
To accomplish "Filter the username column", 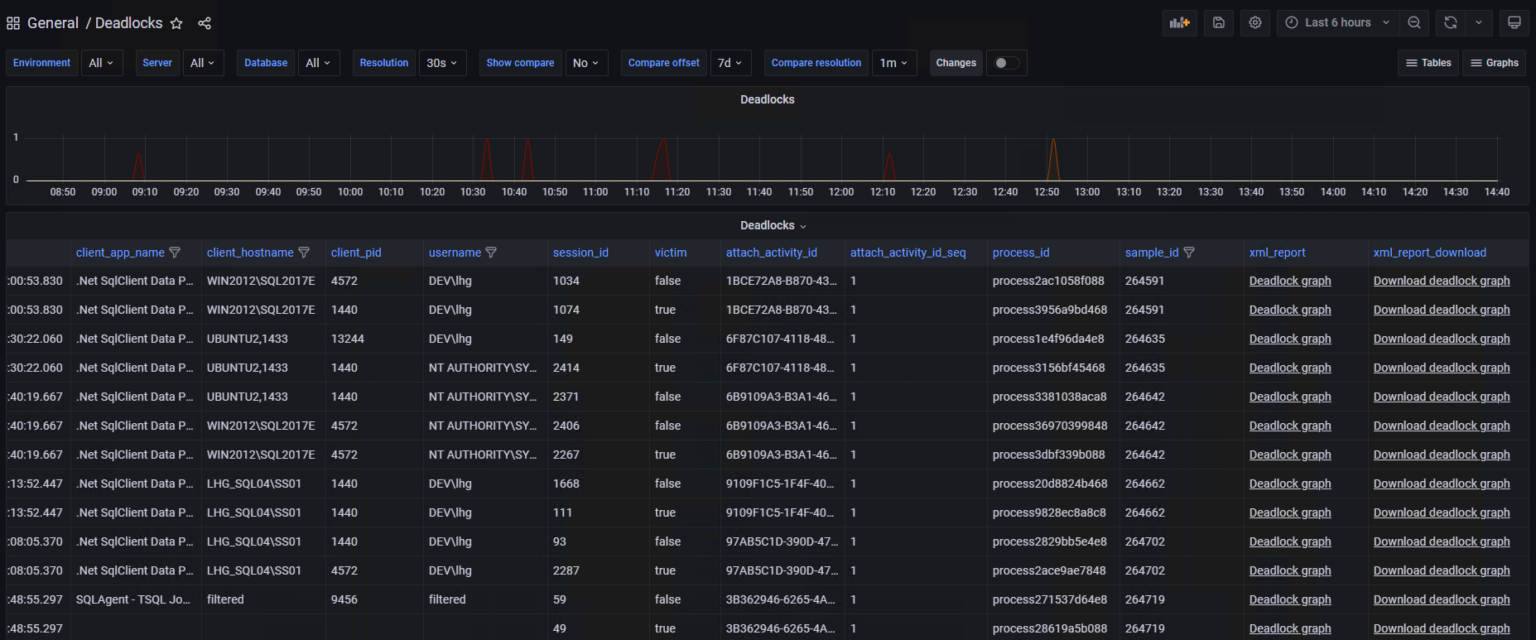I will pyautogui.click(x=491, y=253).
